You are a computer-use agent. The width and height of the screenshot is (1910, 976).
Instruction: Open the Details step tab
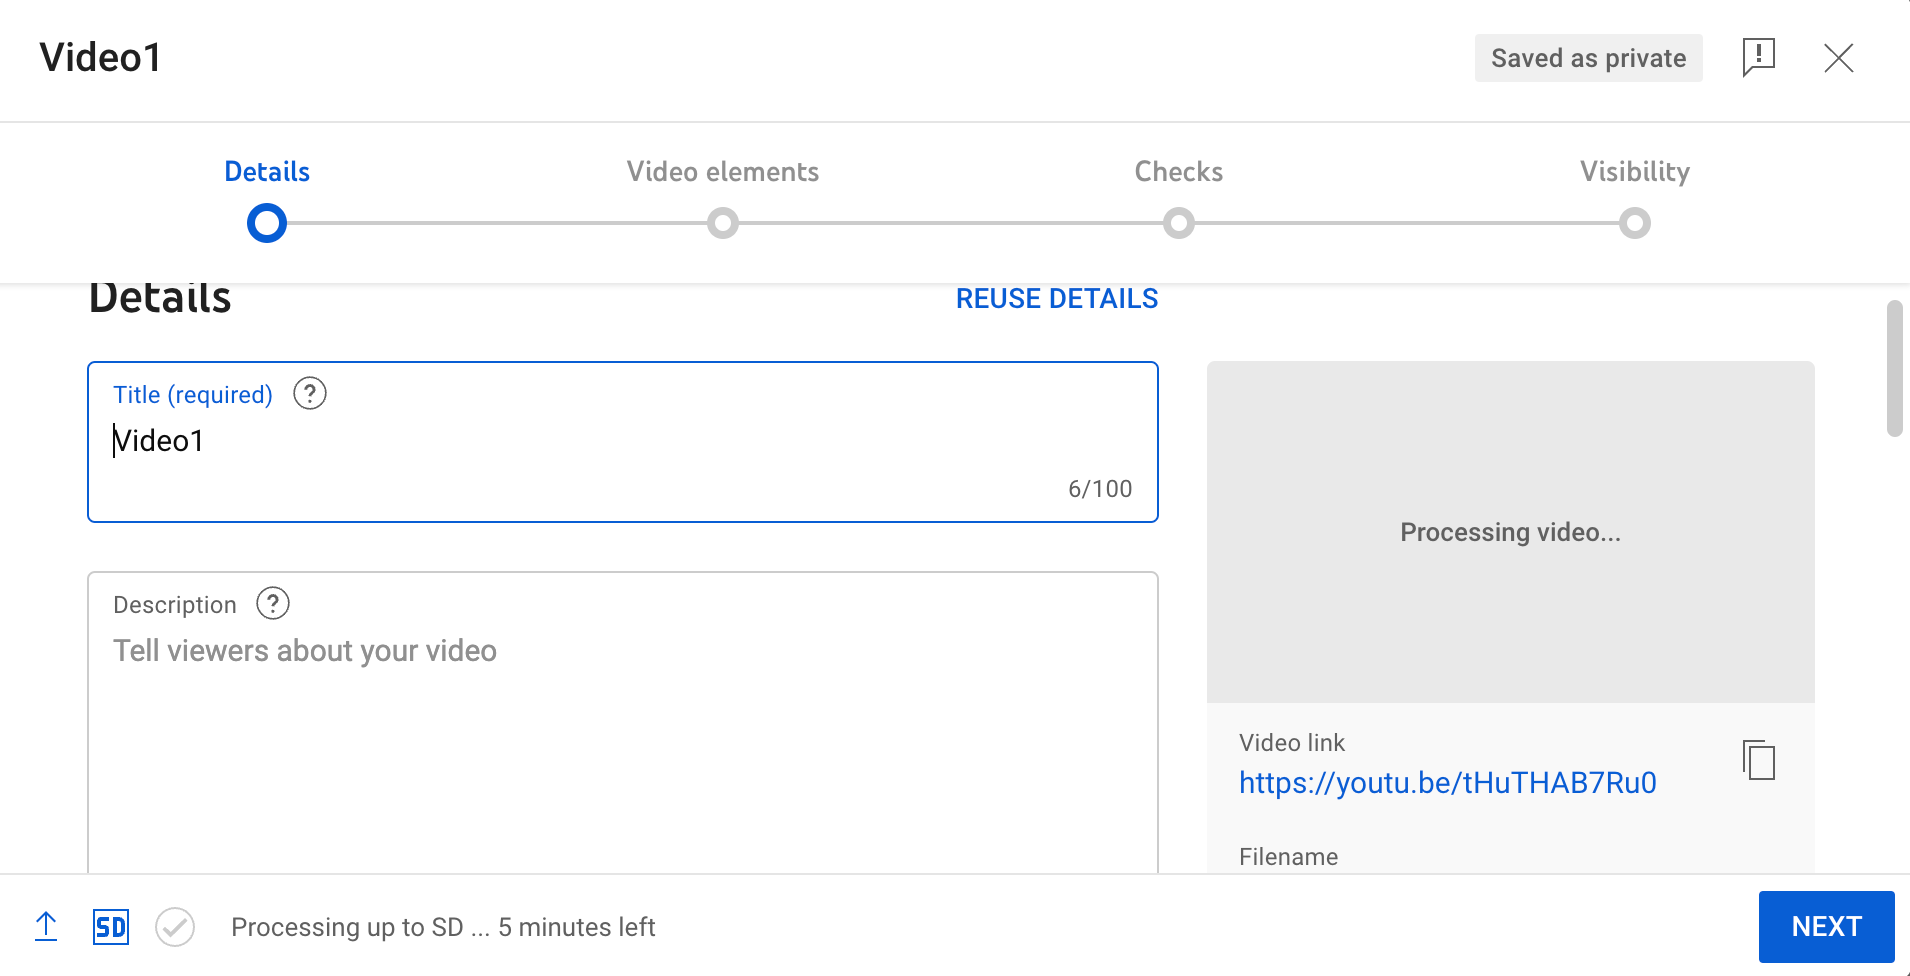[267, 172]
